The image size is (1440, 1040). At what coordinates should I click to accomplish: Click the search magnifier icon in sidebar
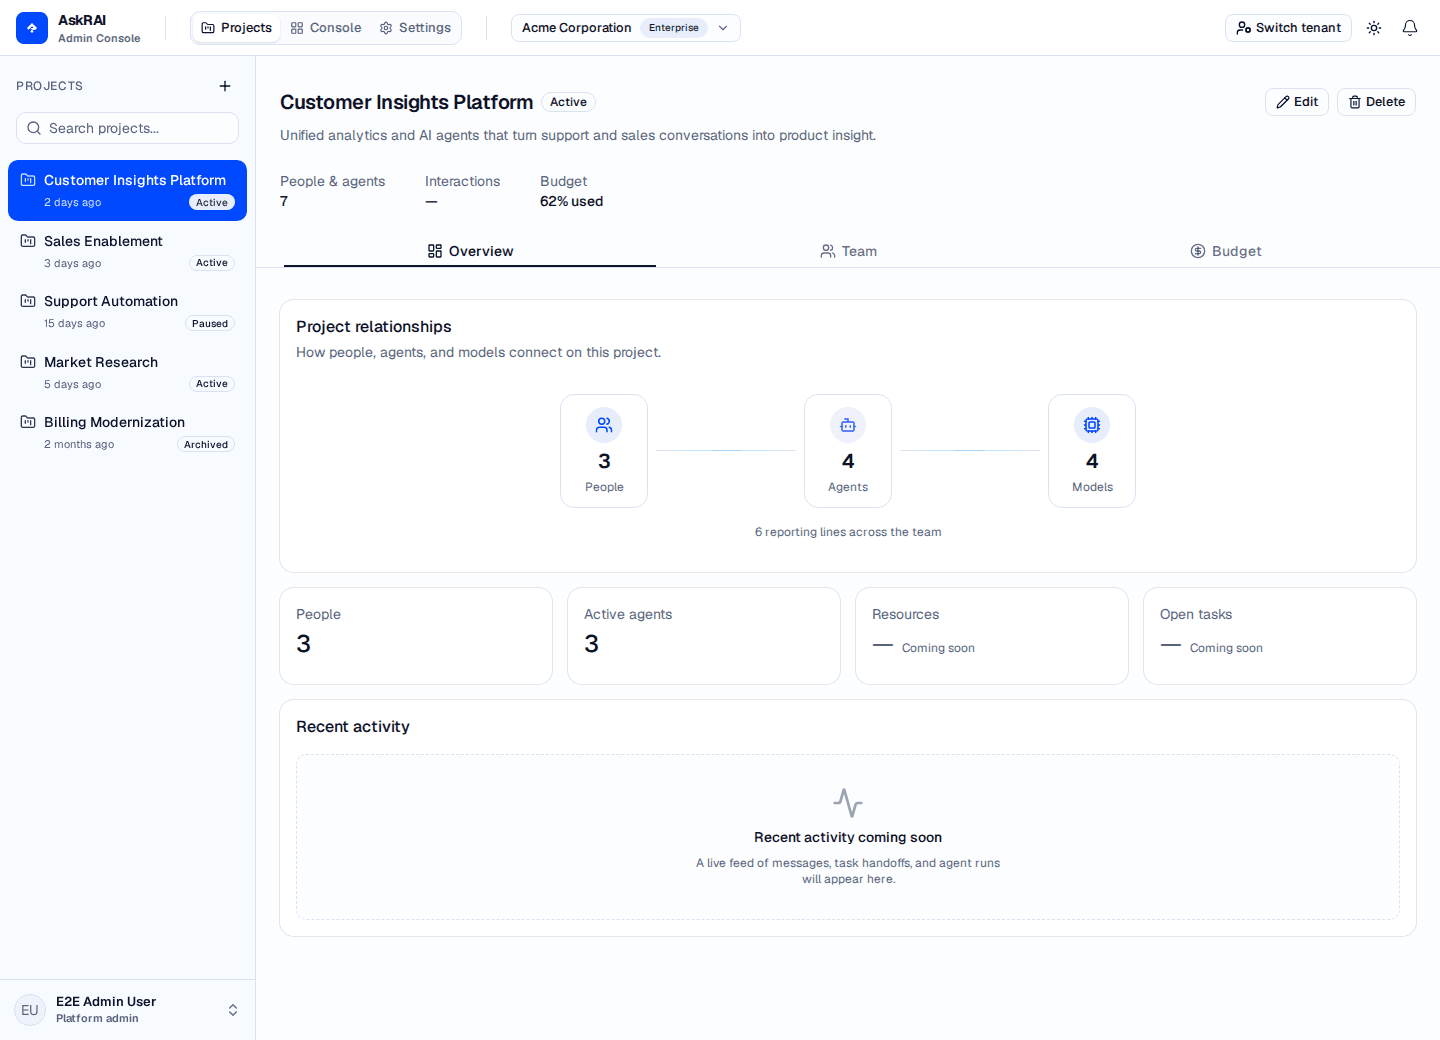tap(34, 128)
